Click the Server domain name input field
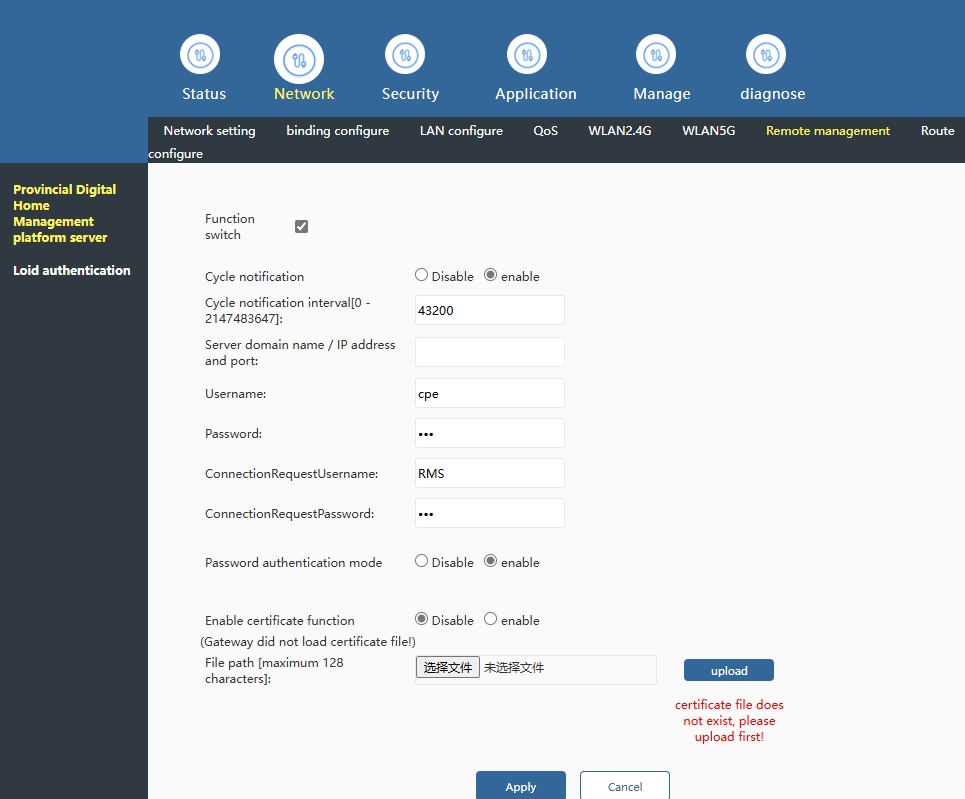Viewport: 965px width, 799px height. pos(490,352)
